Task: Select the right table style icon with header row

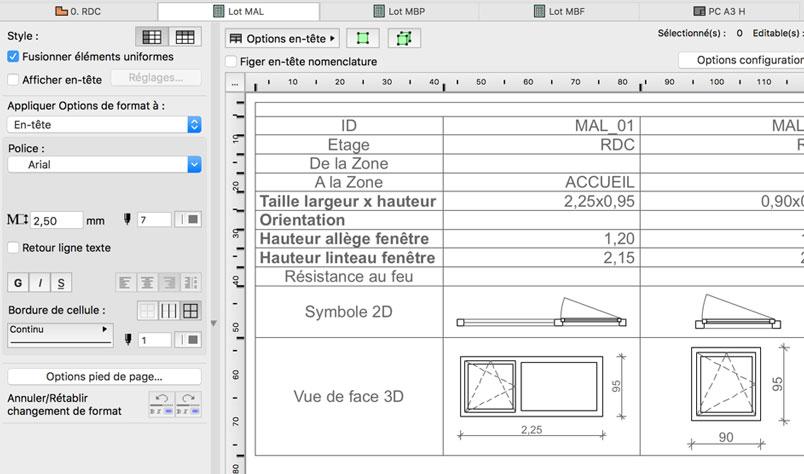Action: point(185,37)
